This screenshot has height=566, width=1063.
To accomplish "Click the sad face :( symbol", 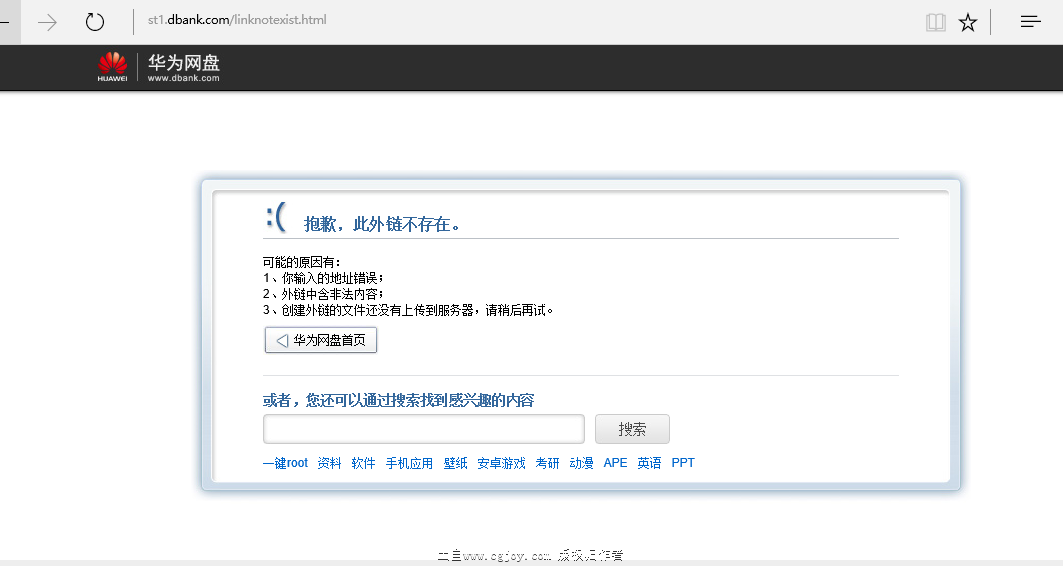I will point(276,217).
